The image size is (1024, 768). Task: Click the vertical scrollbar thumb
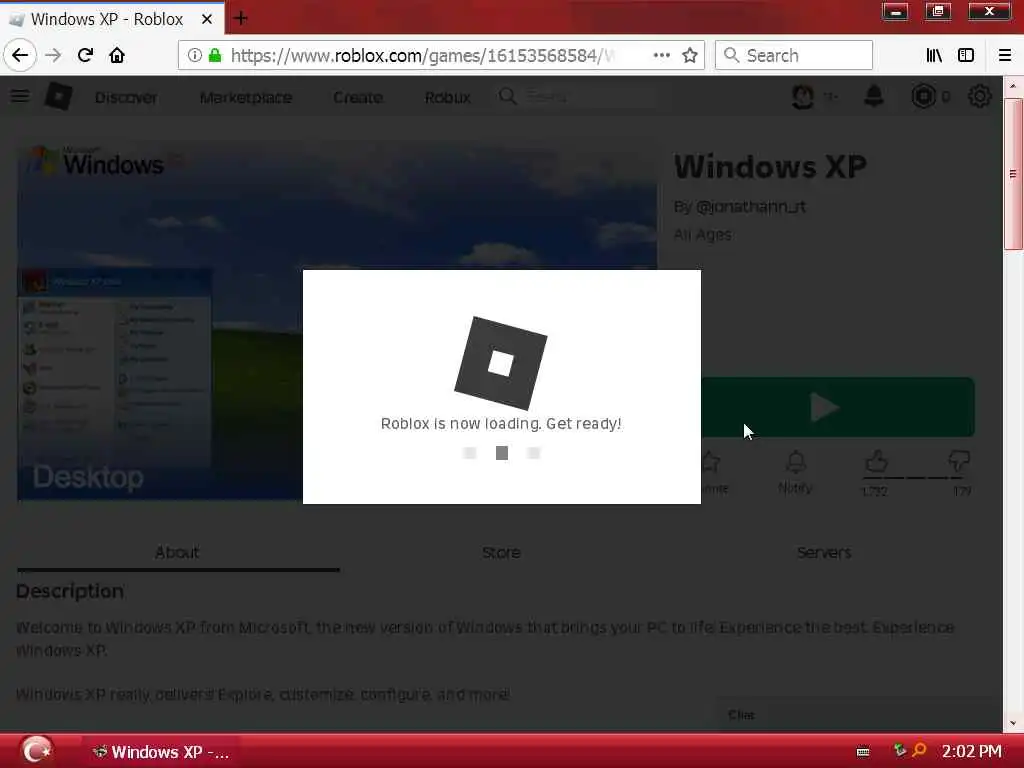pos(1013,174)
